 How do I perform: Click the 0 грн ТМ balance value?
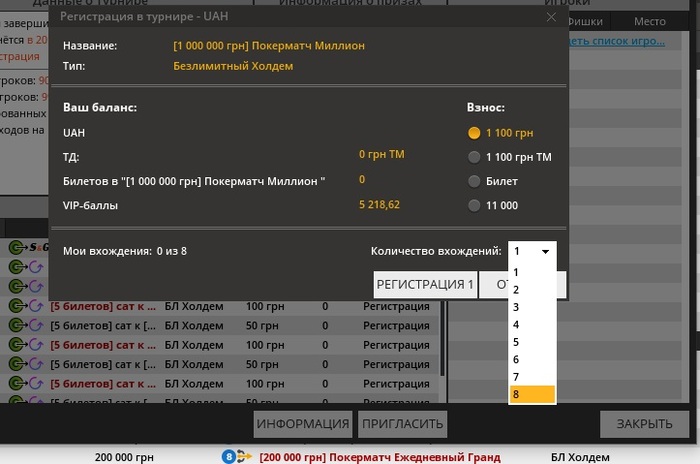382,155
